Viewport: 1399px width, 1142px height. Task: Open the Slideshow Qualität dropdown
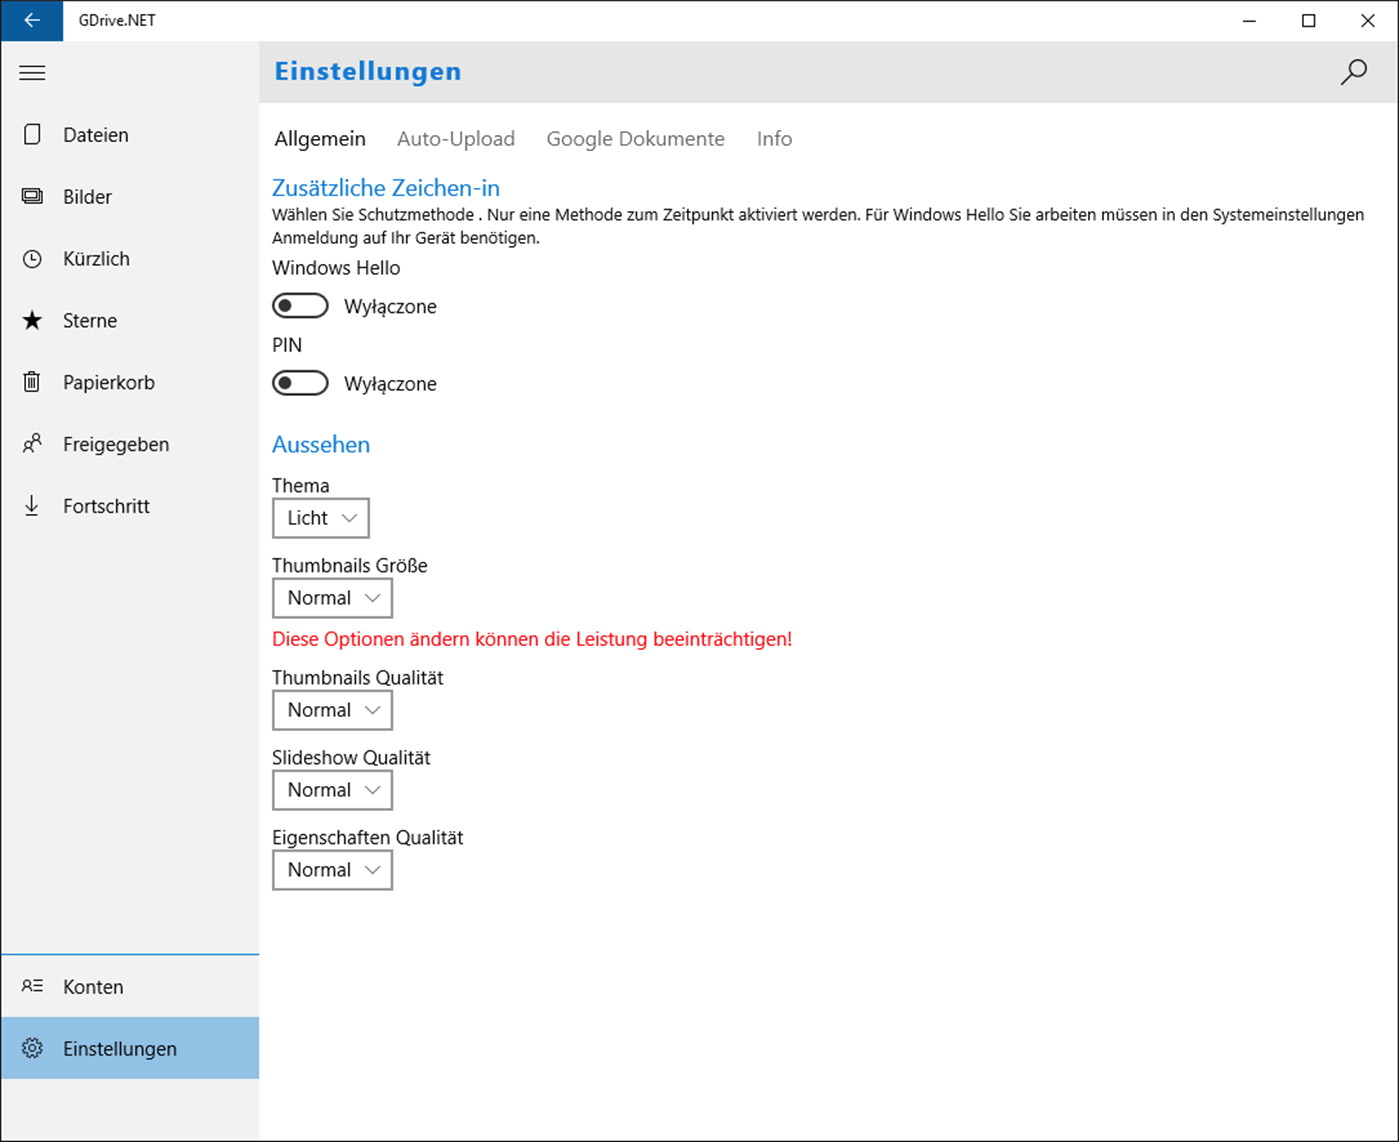332,790
